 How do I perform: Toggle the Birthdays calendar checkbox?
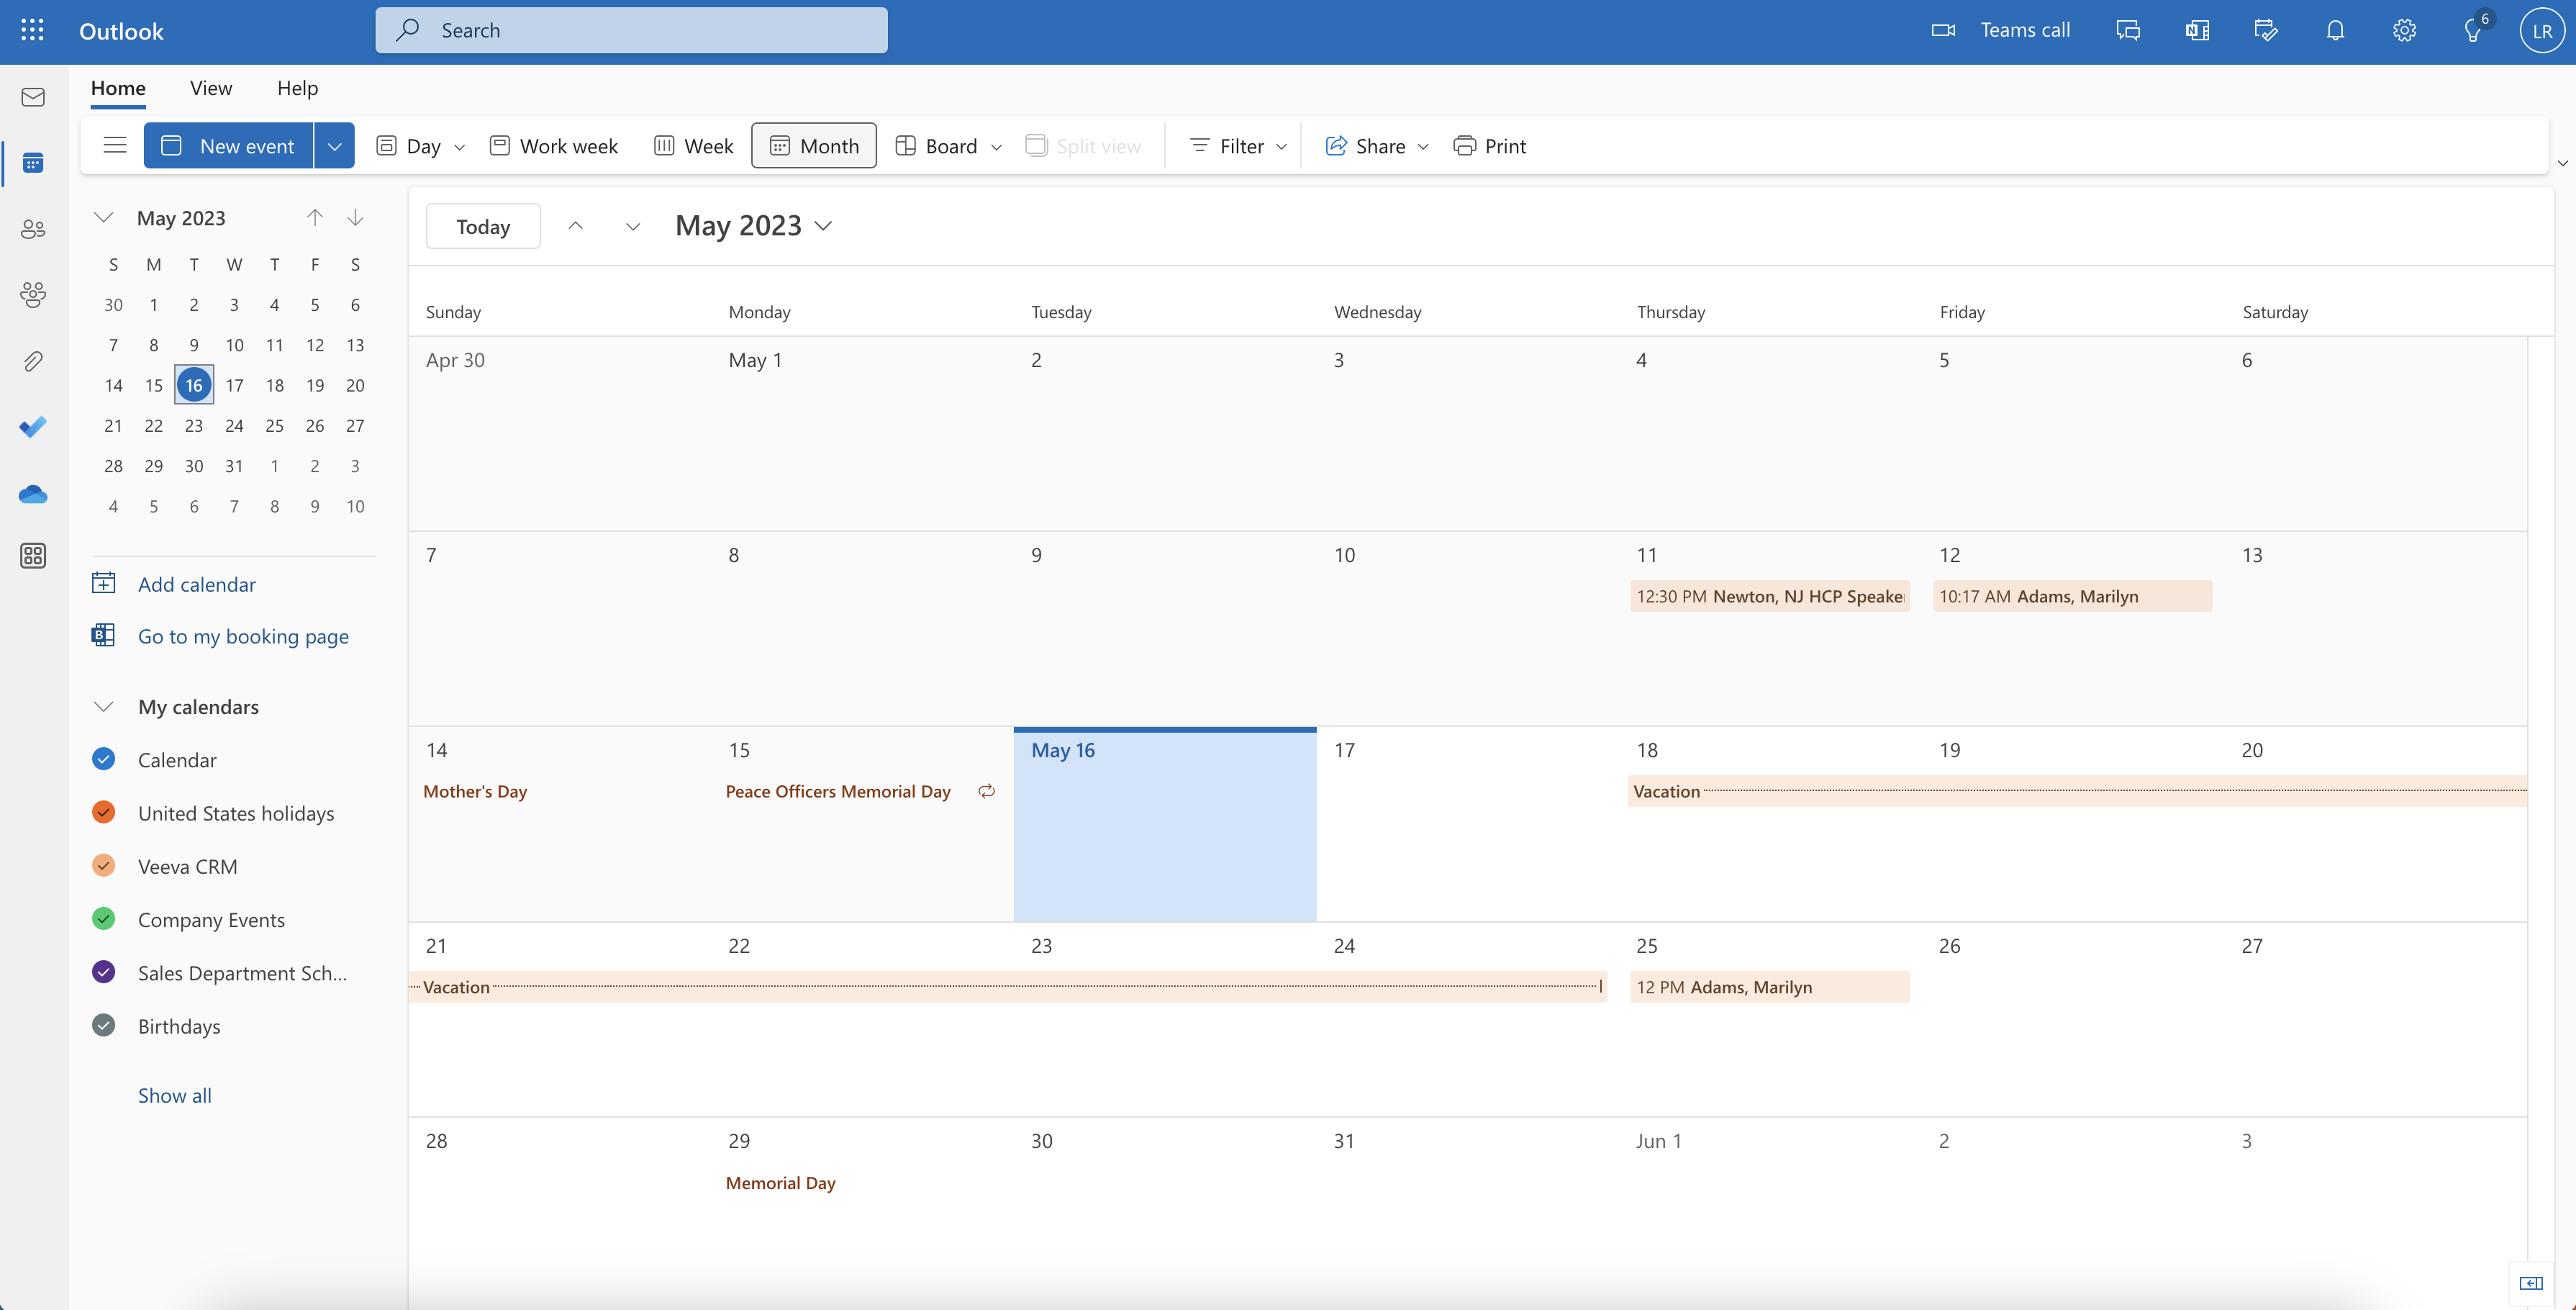[104, 1025]
